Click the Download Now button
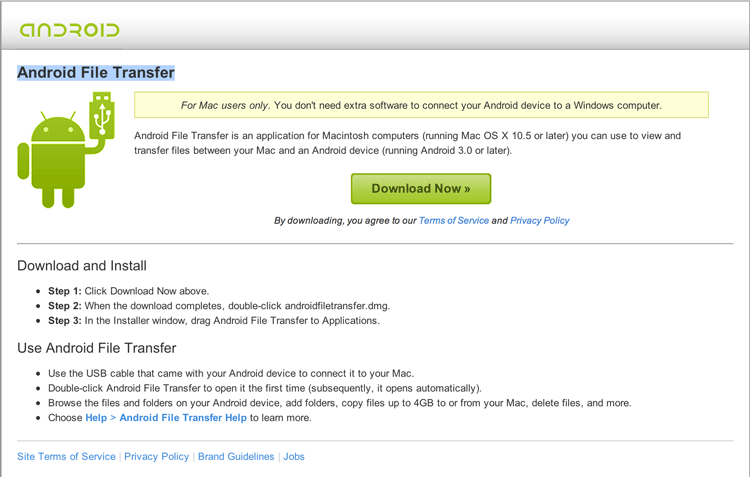This screenshot has height=477, width=750. 420,189
